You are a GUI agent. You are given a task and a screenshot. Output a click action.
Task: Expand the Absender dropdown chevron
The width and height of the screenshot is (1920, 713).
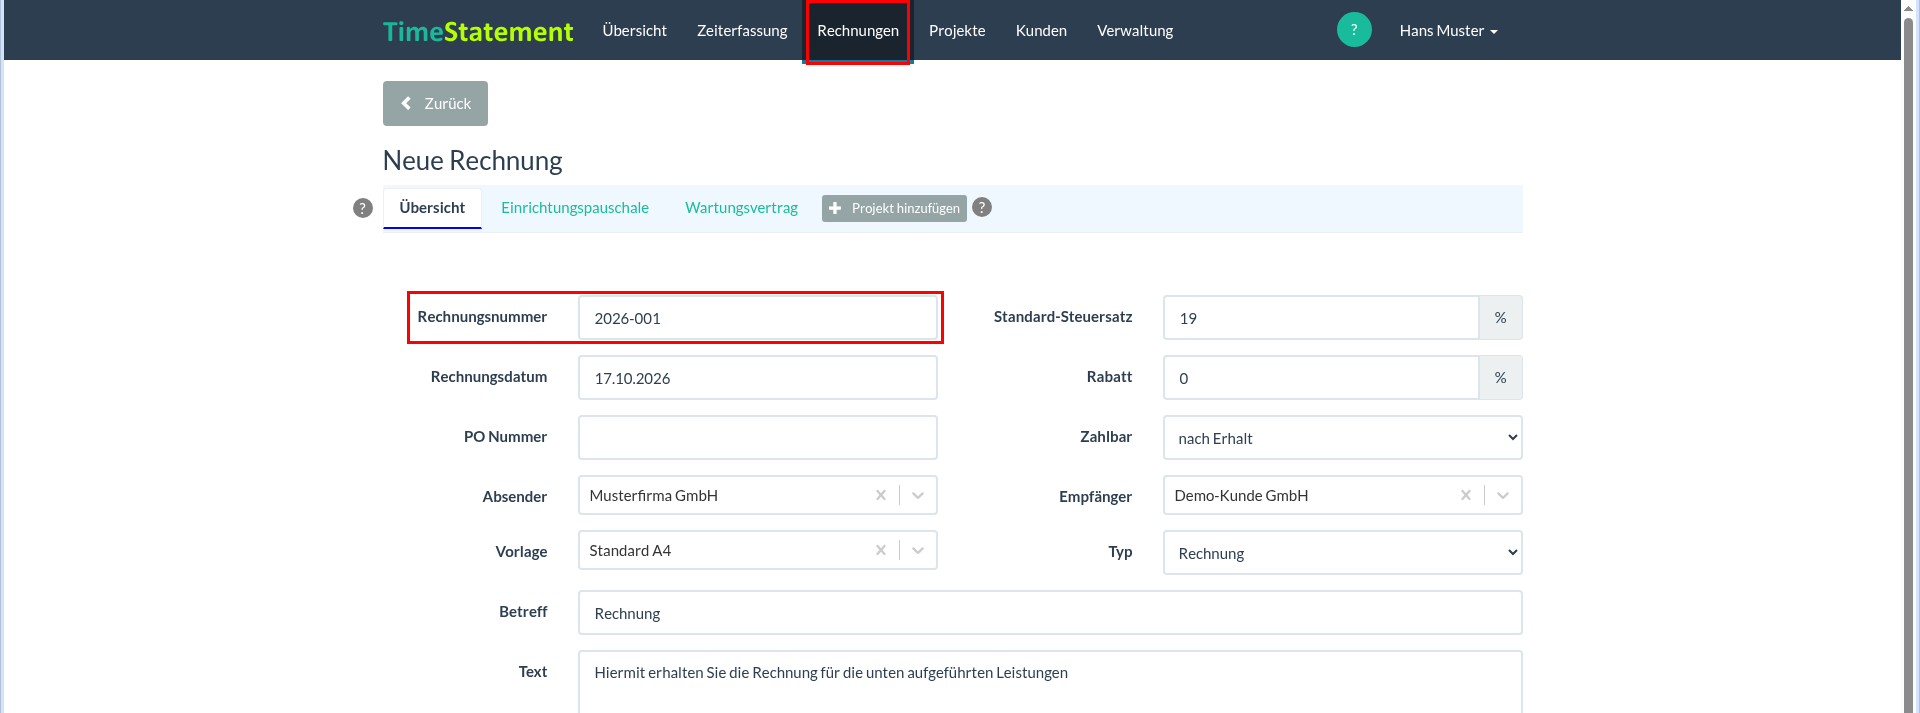[x=918, y=495]
